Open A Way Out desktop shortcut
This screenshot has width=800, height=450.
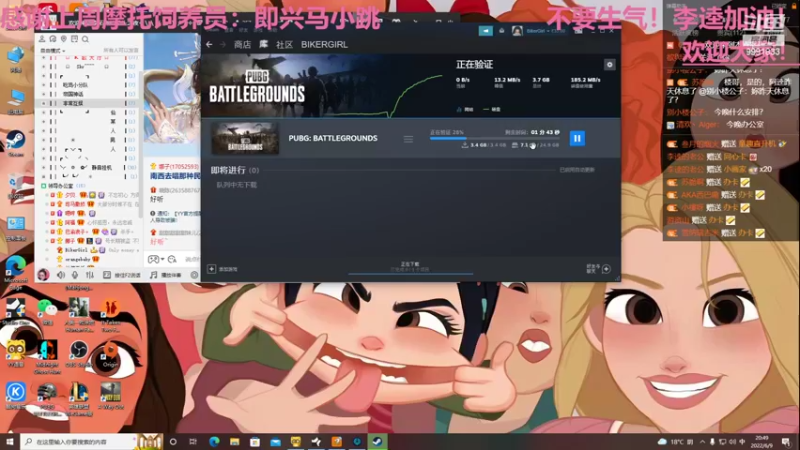(x=110, y=395)
